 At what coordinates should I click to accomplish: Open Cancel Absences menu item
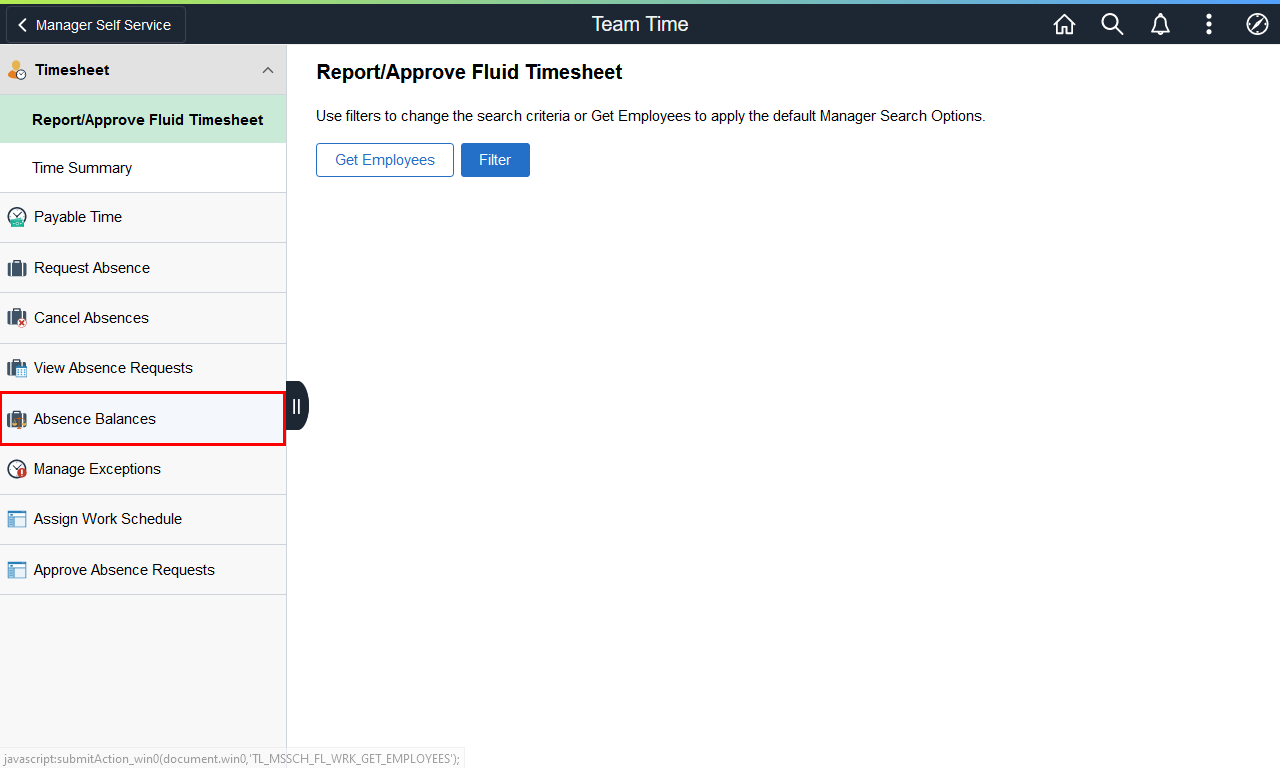143,318
